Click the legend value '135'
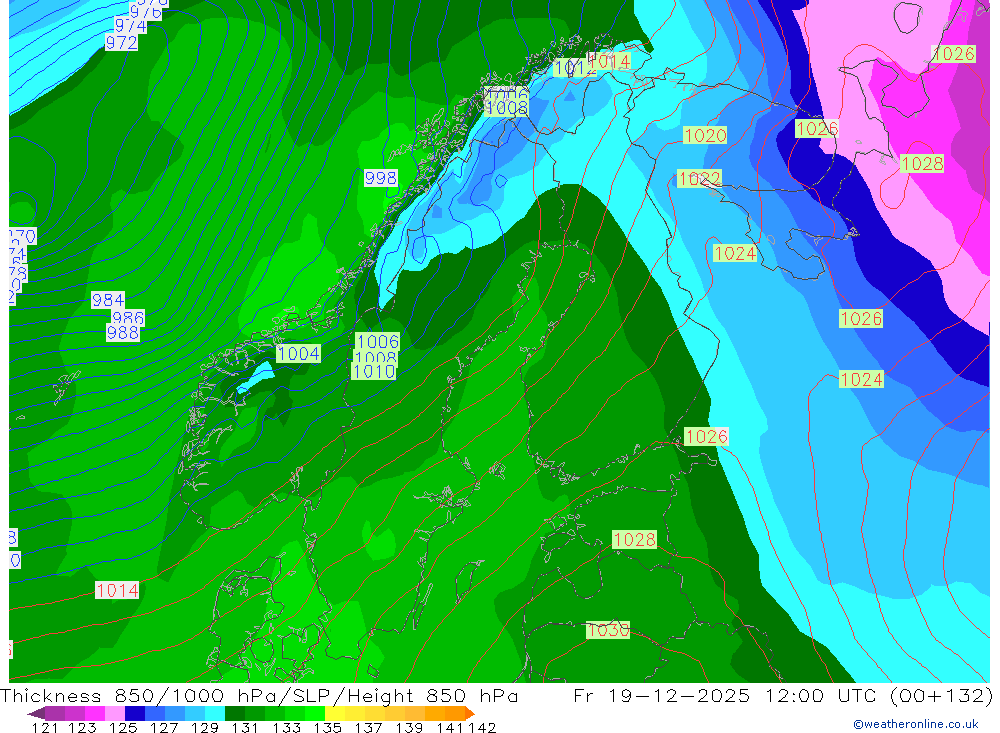 (x=327, y=727)
